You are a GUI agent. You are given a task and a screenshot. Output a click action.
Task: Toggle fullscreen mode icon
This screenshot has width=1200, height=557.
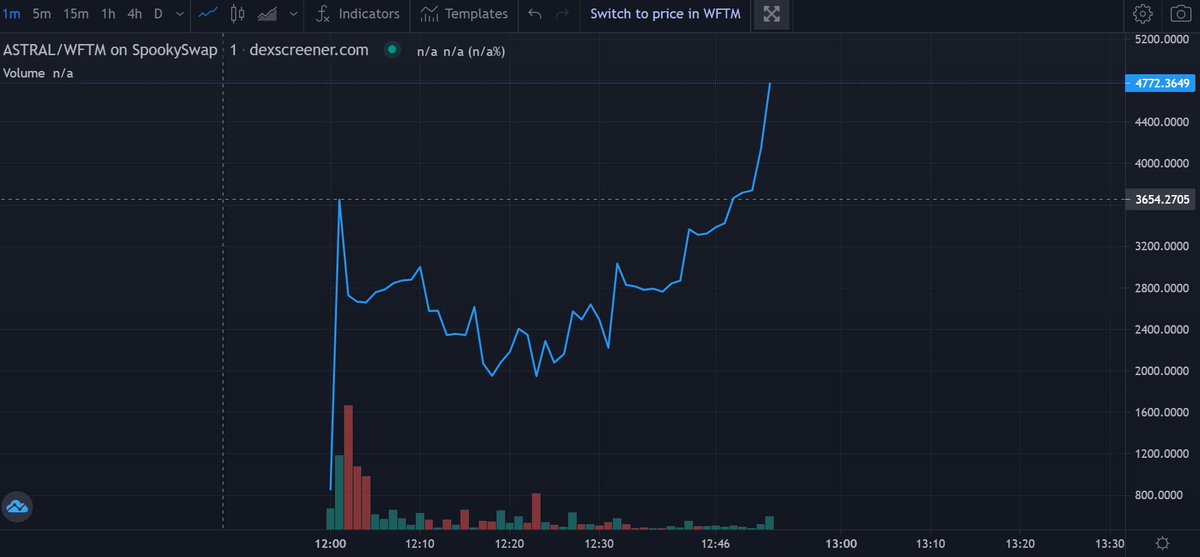coord(770,14)
